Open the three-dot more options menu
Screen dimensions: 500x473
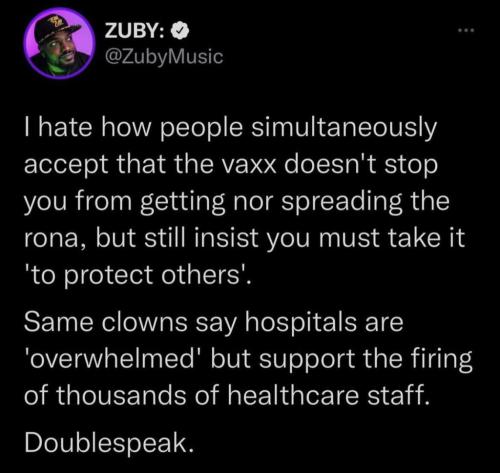[466, 31]
